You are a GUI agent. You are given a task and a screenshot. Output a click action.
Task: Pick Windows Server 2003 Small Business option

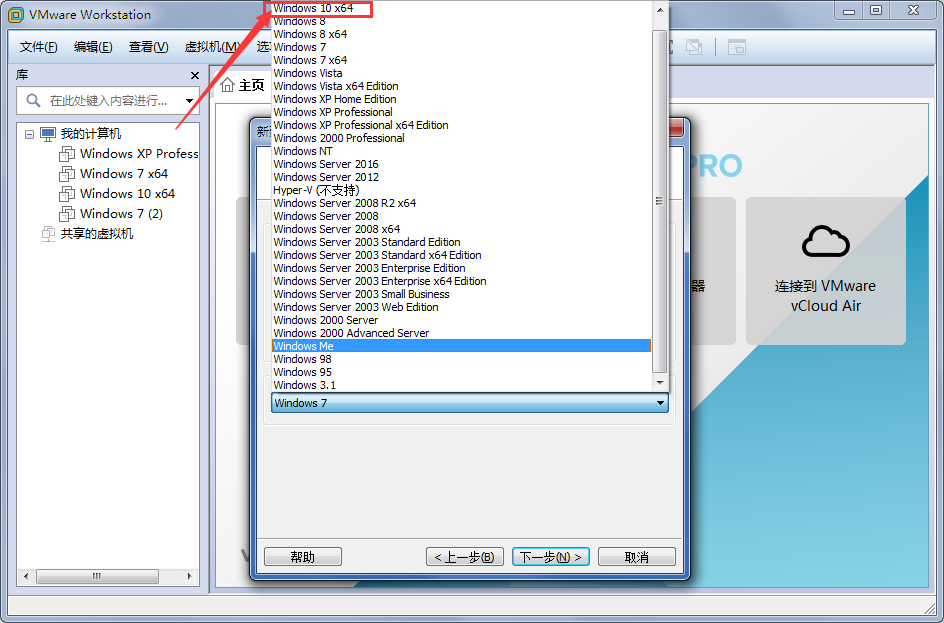[461, 294]
